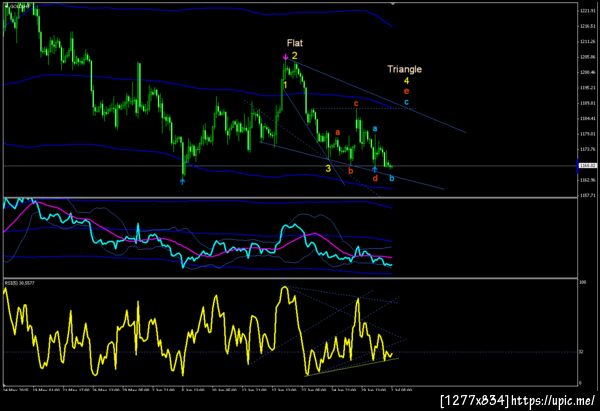This screenshot has width=600, height=411.
Task: Click the yellow RSI support trendline at bottom
Action: (x=352, y=367)
